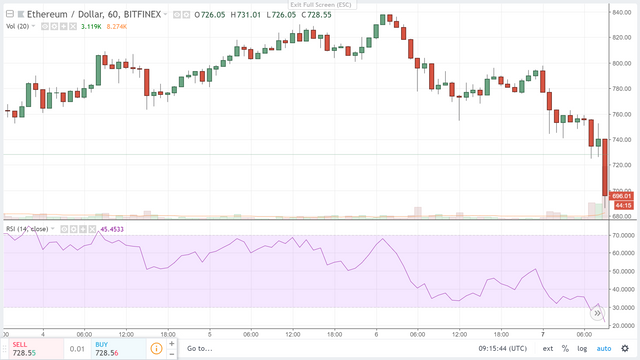Screen dimensions: 640x360
Task: Click the C728.55 close value
Action: tap(316, 15)
